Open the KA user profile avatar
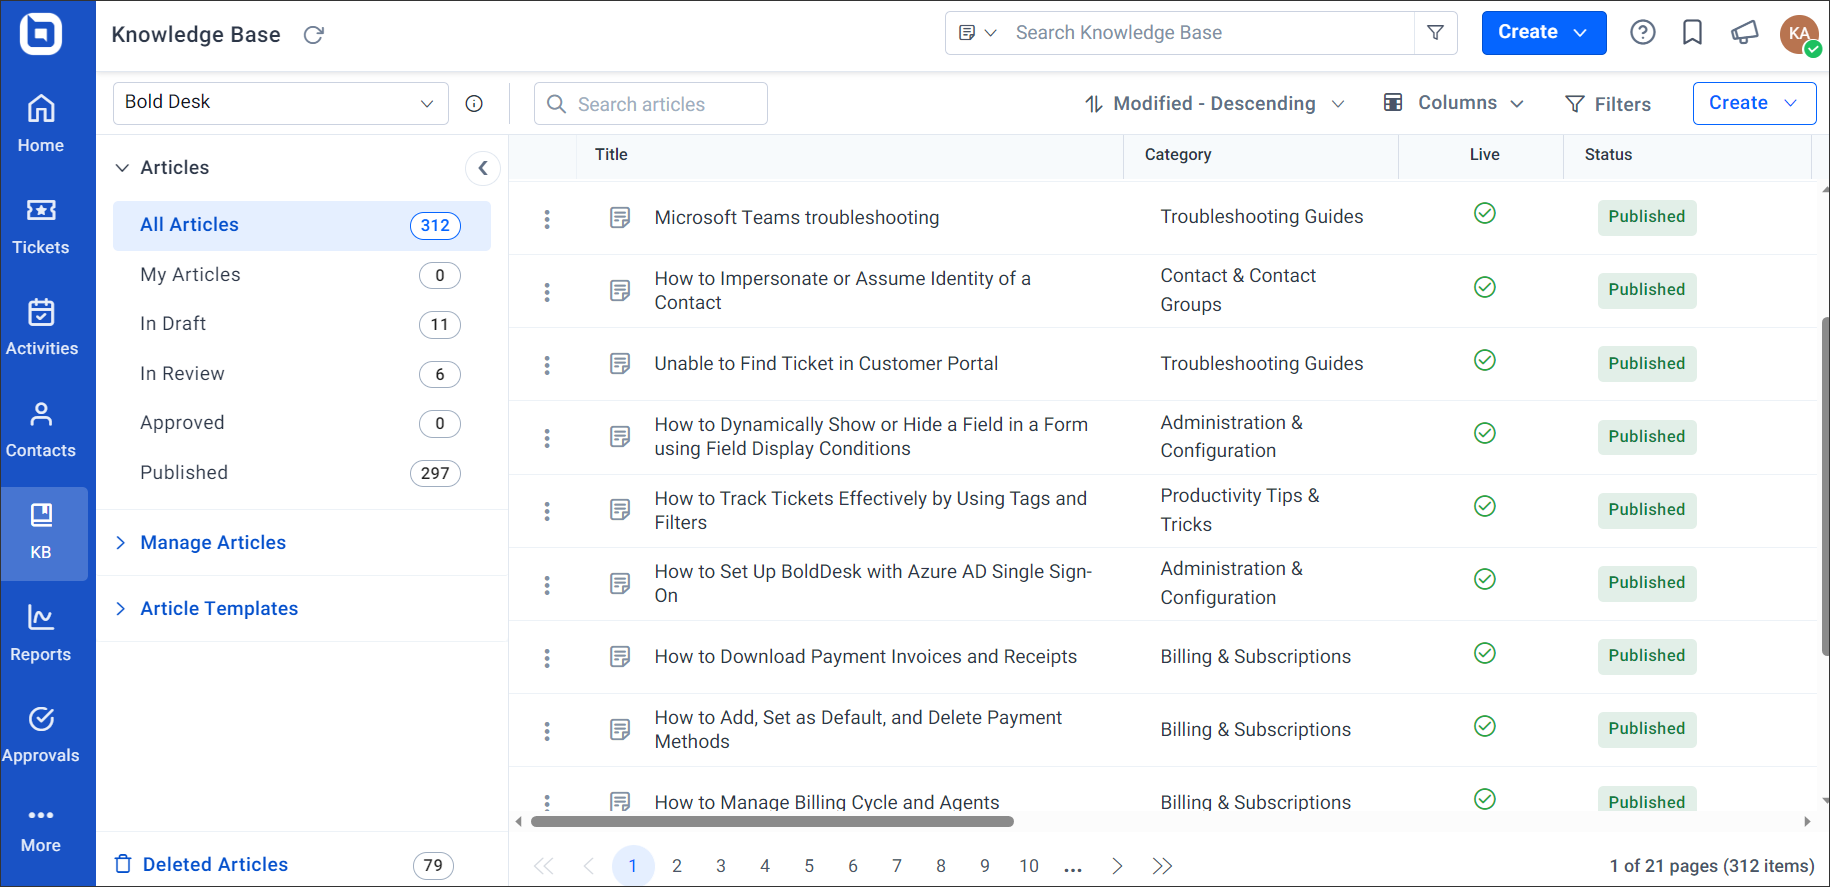Viewport: 1830px width, 887px height. coord(1800,34)
